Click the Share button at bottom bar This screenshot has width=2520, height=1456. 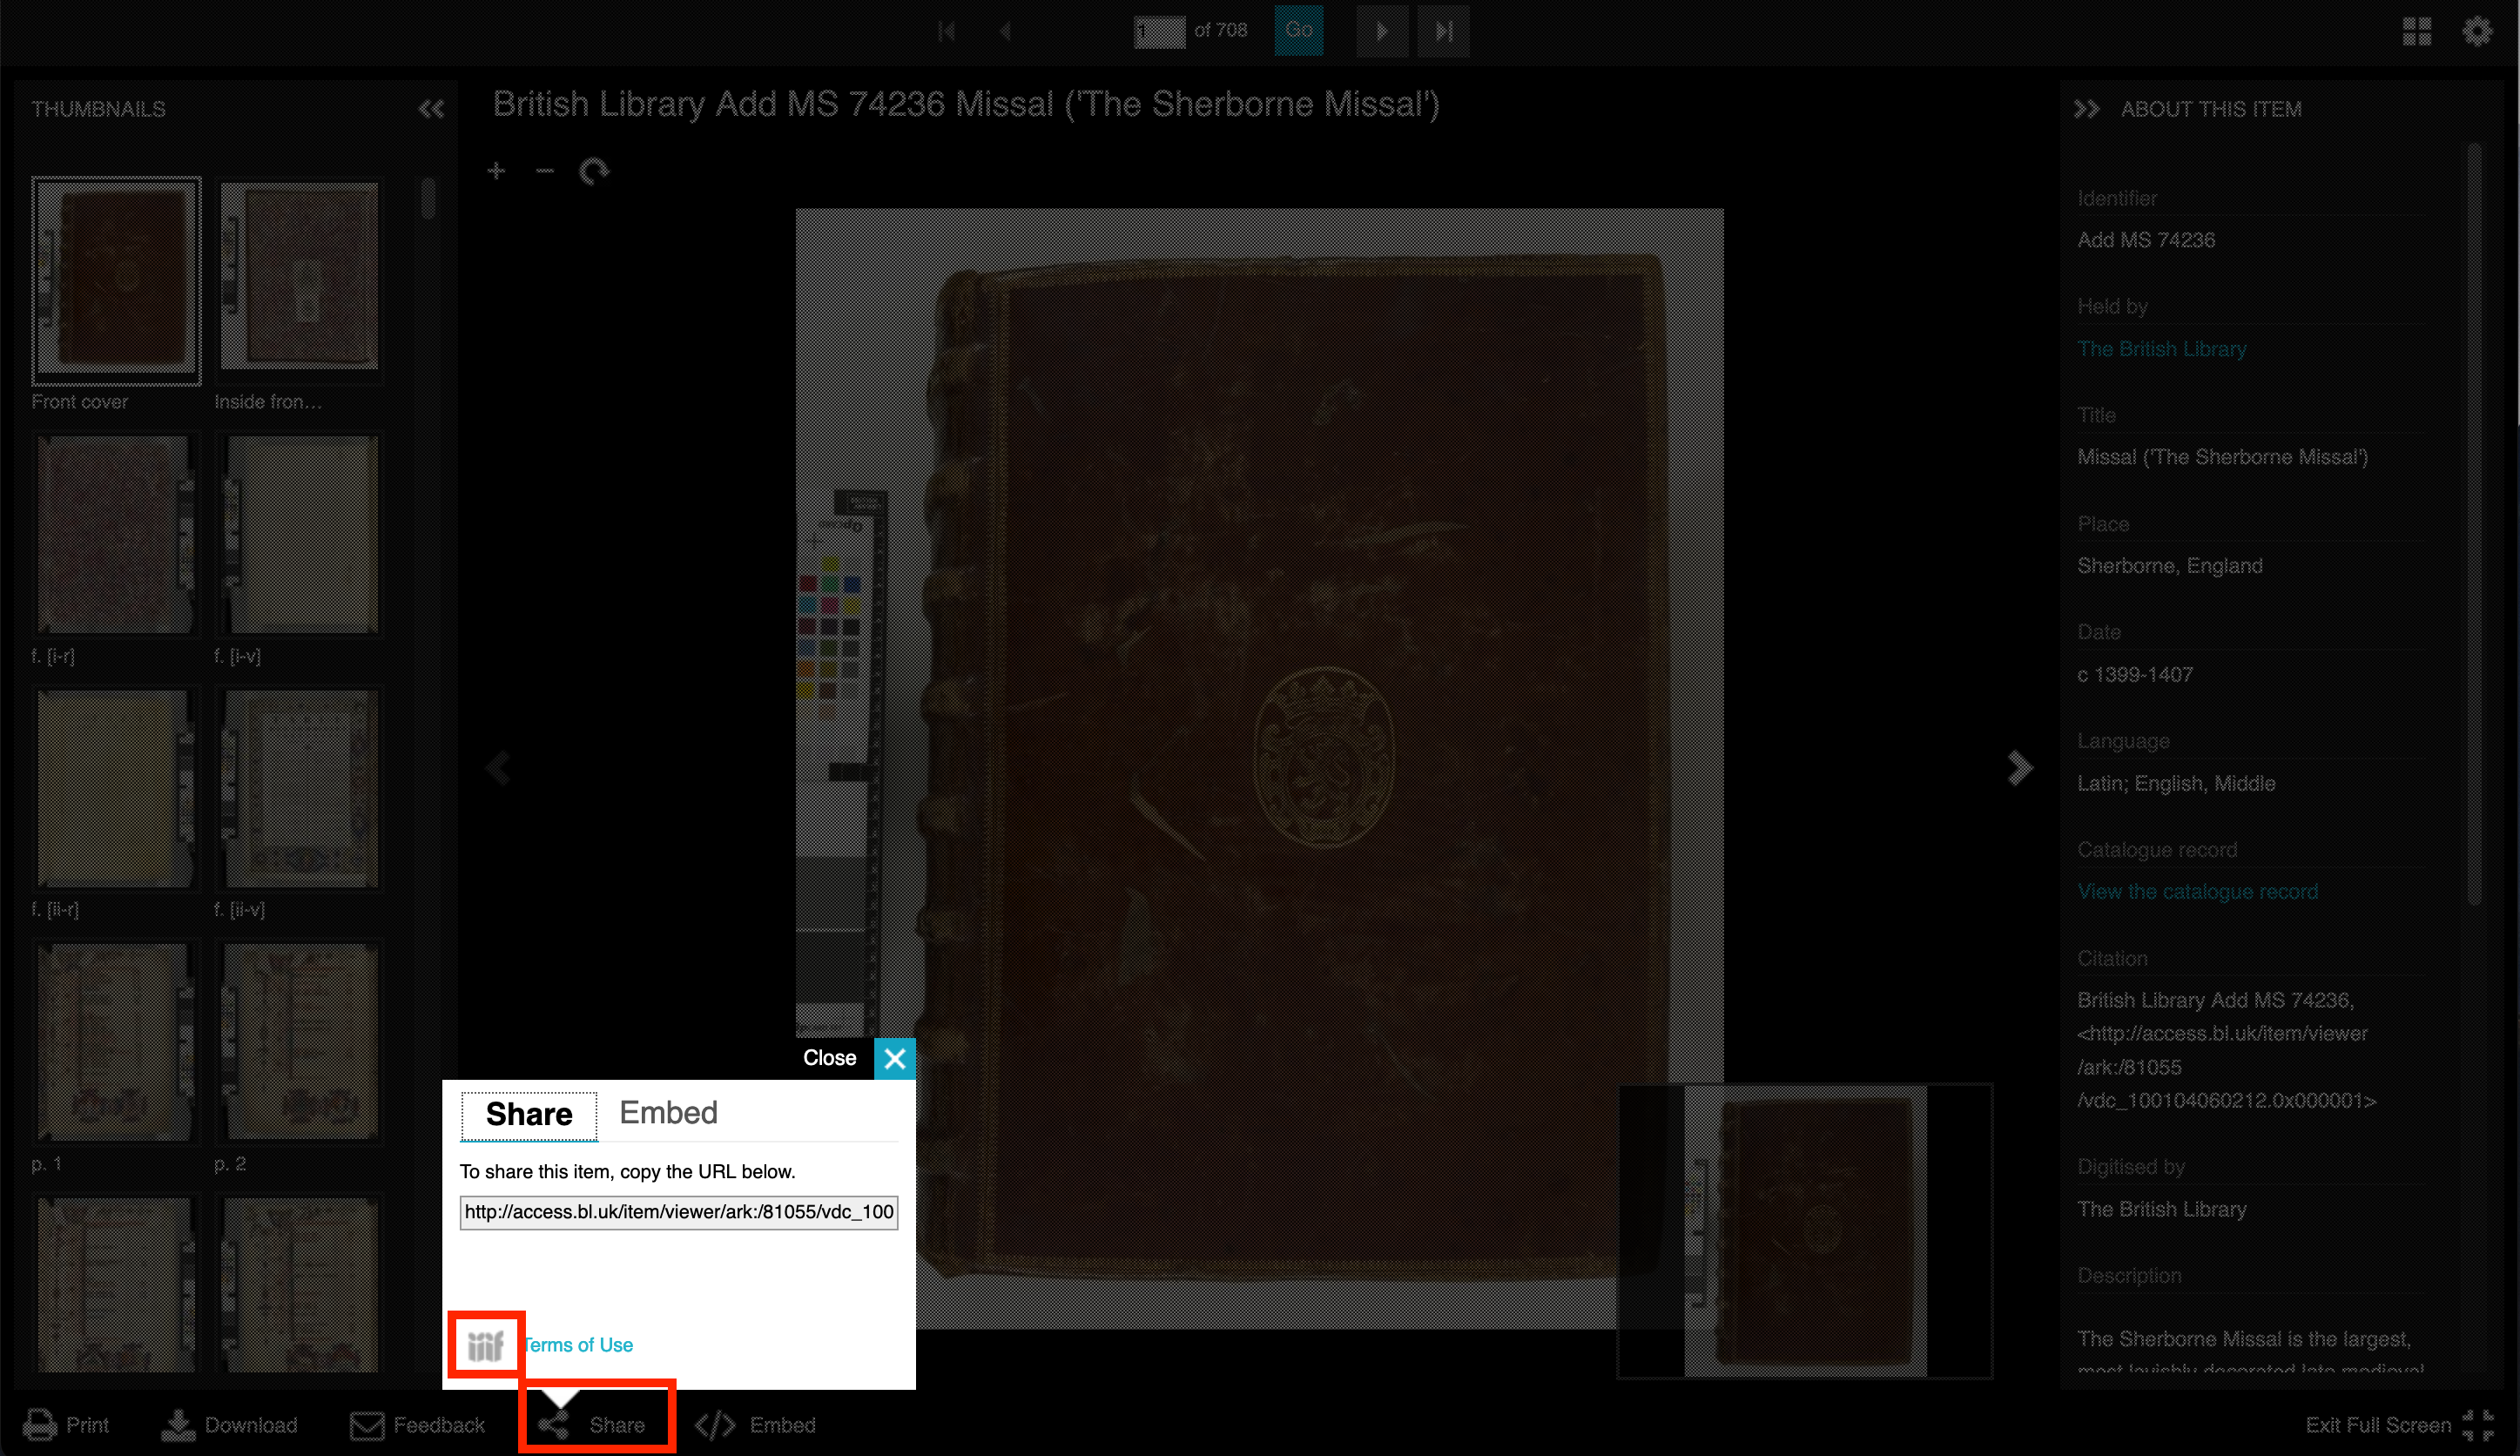(598, 1425)
